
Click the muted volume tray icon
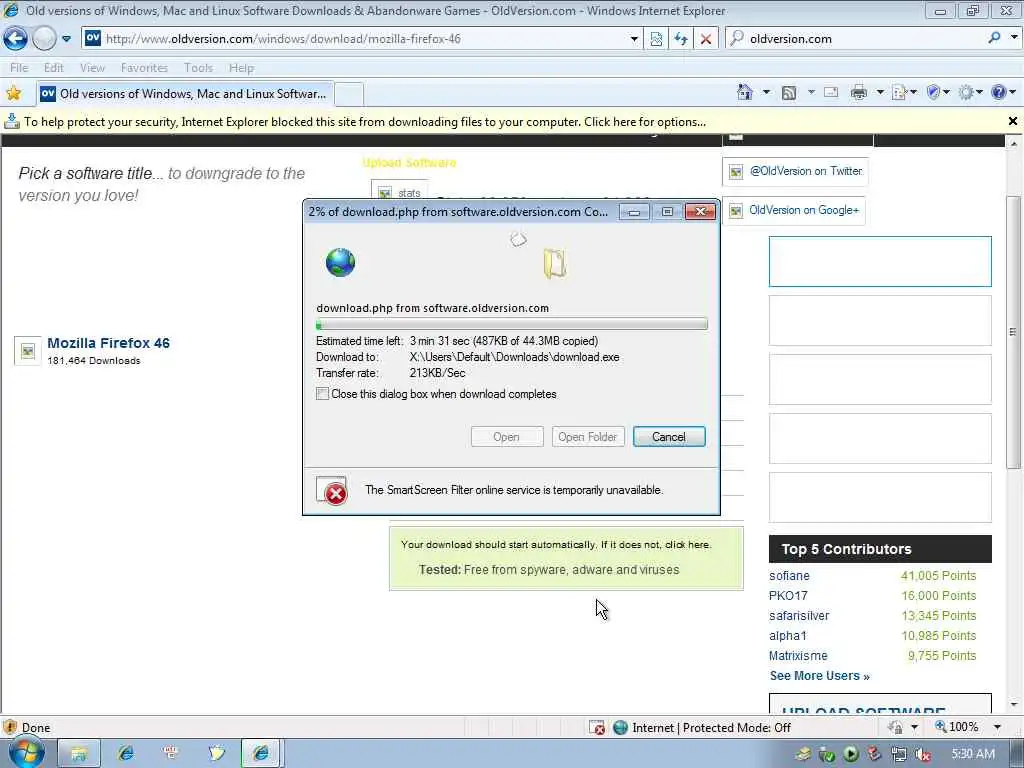(923, 754)
